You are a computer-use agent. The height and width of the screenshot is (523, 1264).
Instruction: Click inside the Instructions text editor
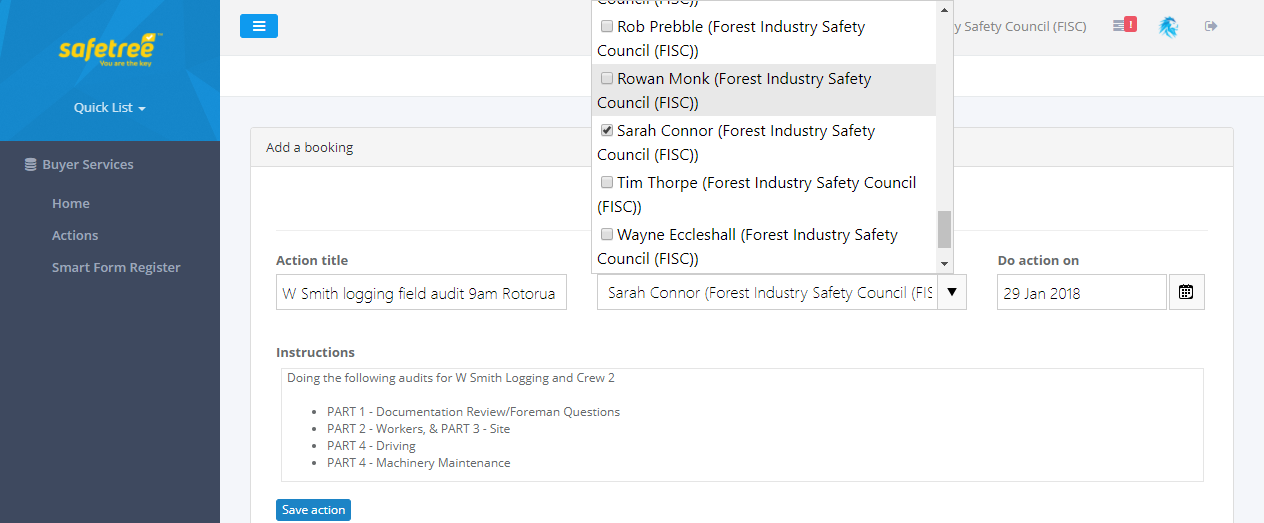click(742, 425)
